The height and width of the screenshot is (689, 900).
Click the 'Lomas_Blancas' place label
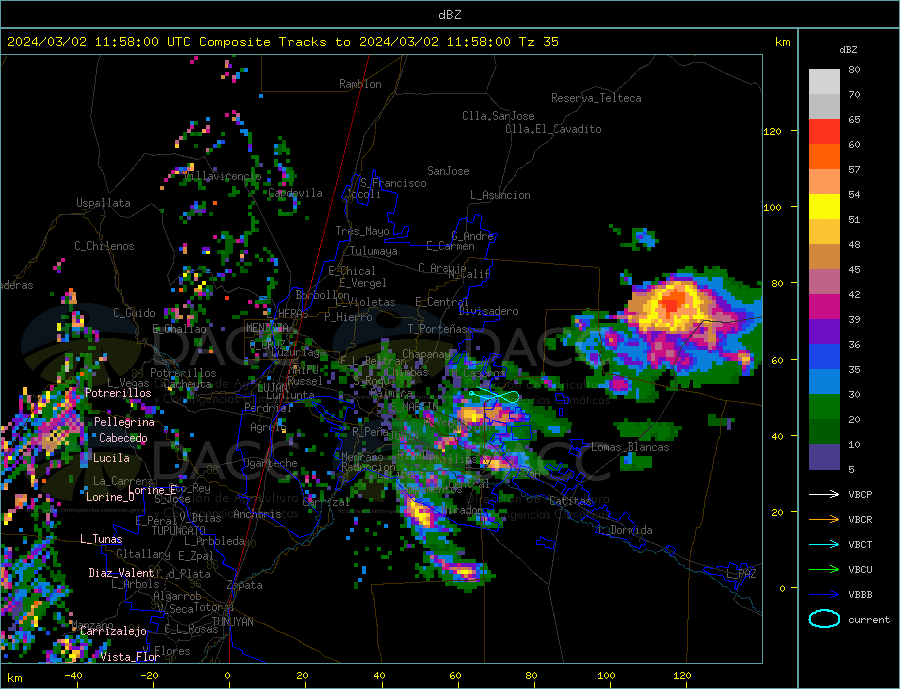630,447
